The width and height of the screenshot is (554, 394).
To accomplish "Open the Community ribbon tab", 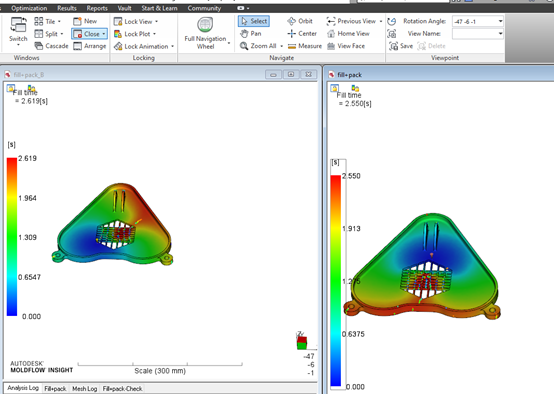I will [204, 8].
